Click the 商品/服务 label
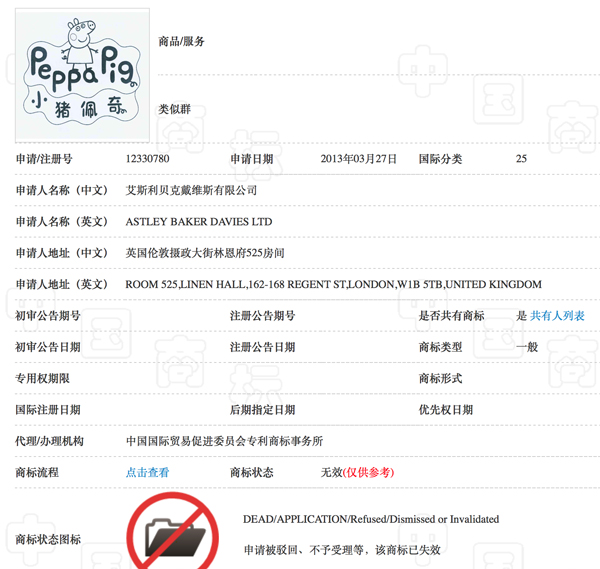Image resolution: width=600 pixels, height=569 pixels. point(181,41)
